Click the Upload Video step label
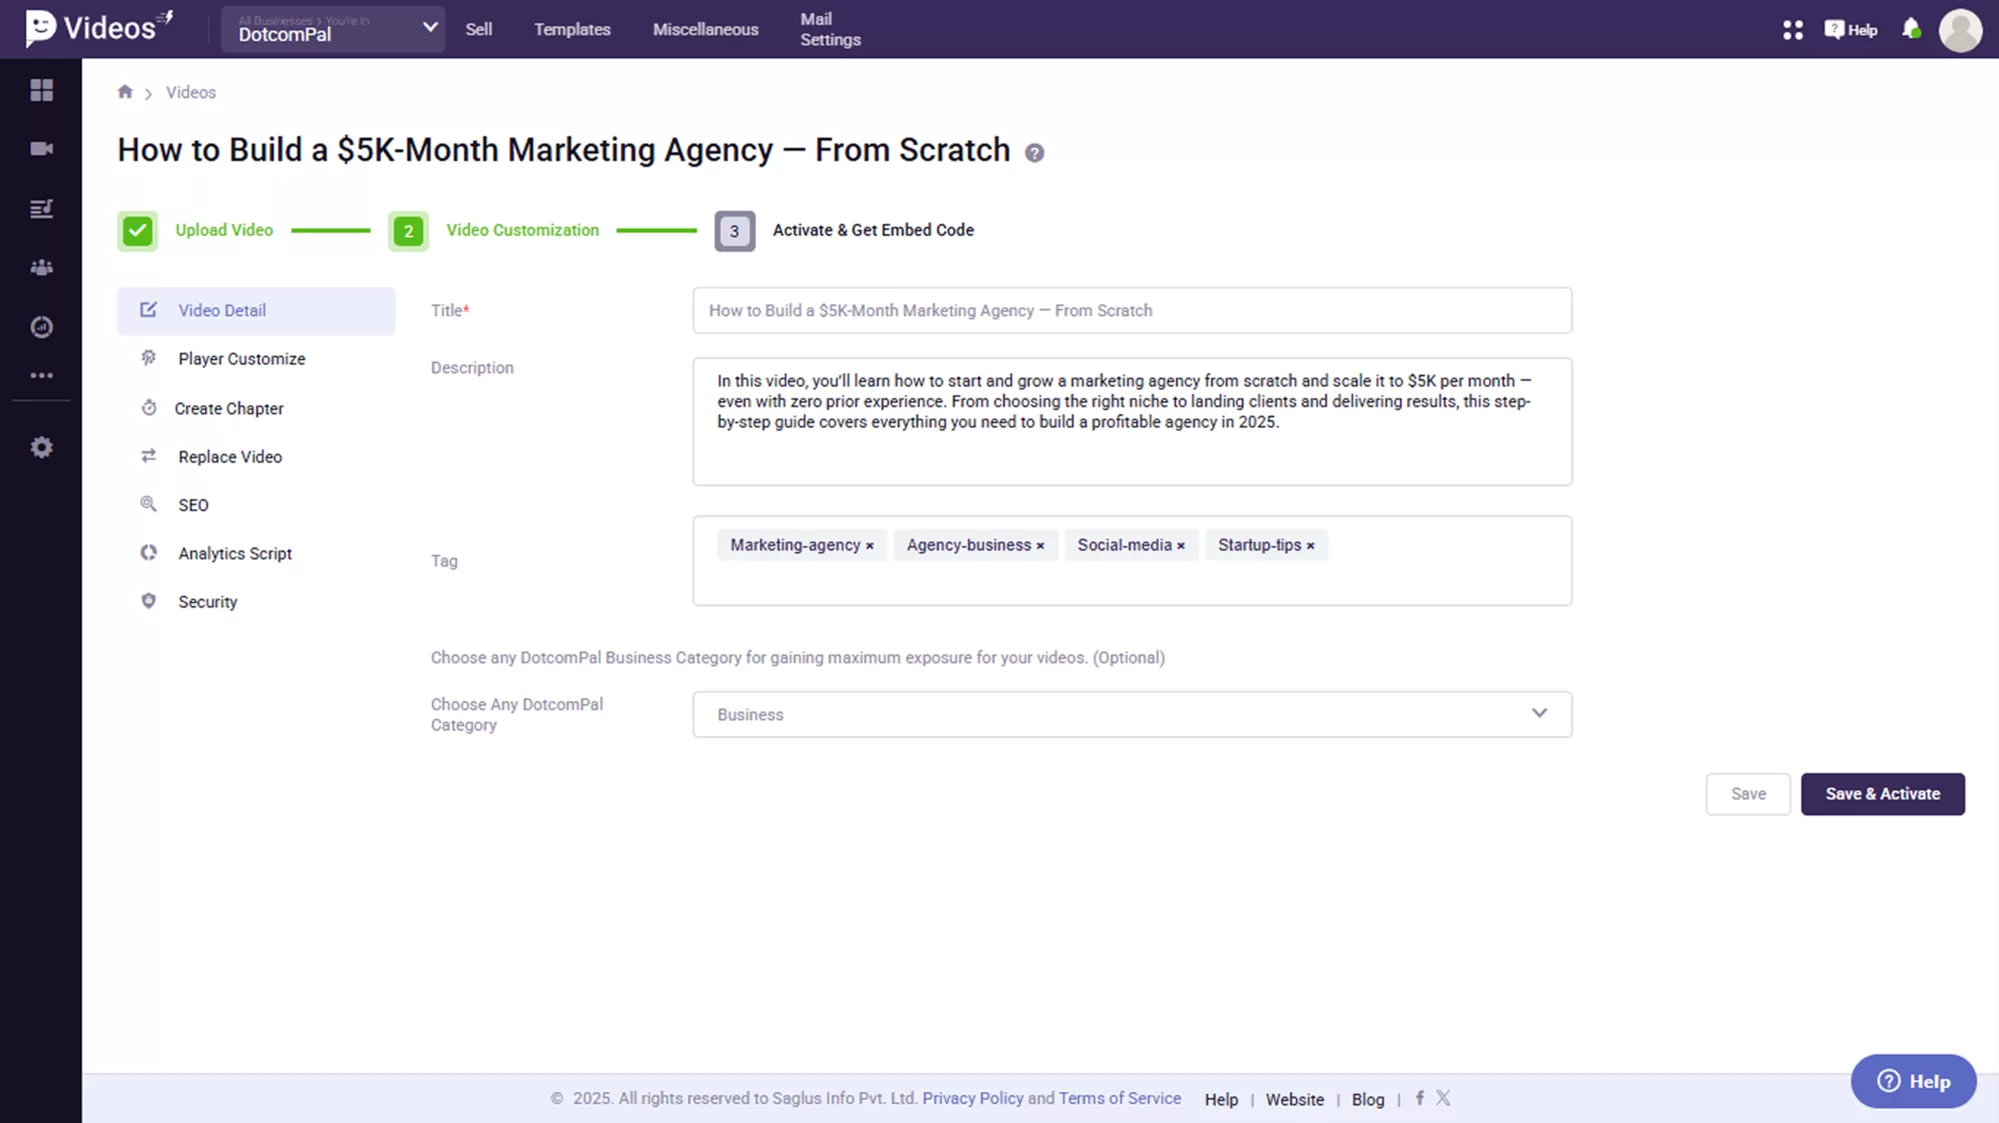The width and height of the screenshot is (1999, 1123). [224, 230]
